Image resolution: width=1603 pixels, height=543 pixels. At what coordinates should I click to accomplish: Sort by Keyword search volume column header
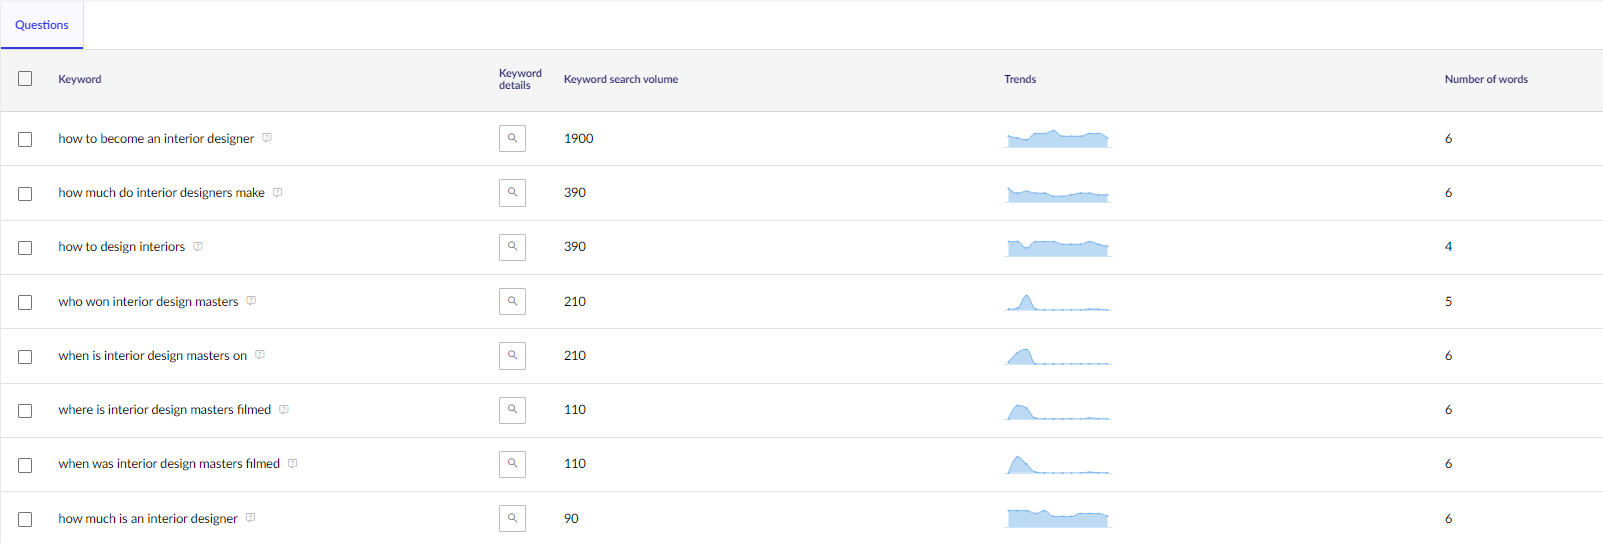click(x=621, y=79)
